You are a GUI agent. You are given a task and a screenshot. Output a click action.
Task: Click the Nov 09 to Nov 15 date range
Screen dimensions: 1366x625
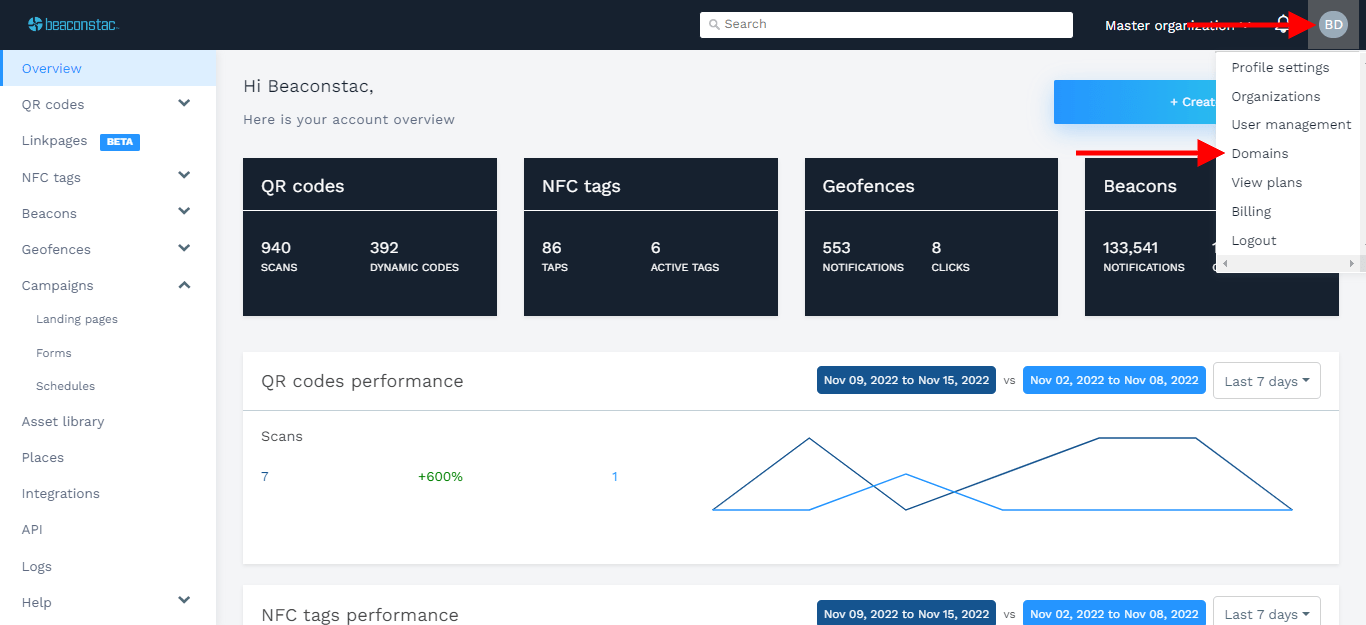tap(906, 381)
